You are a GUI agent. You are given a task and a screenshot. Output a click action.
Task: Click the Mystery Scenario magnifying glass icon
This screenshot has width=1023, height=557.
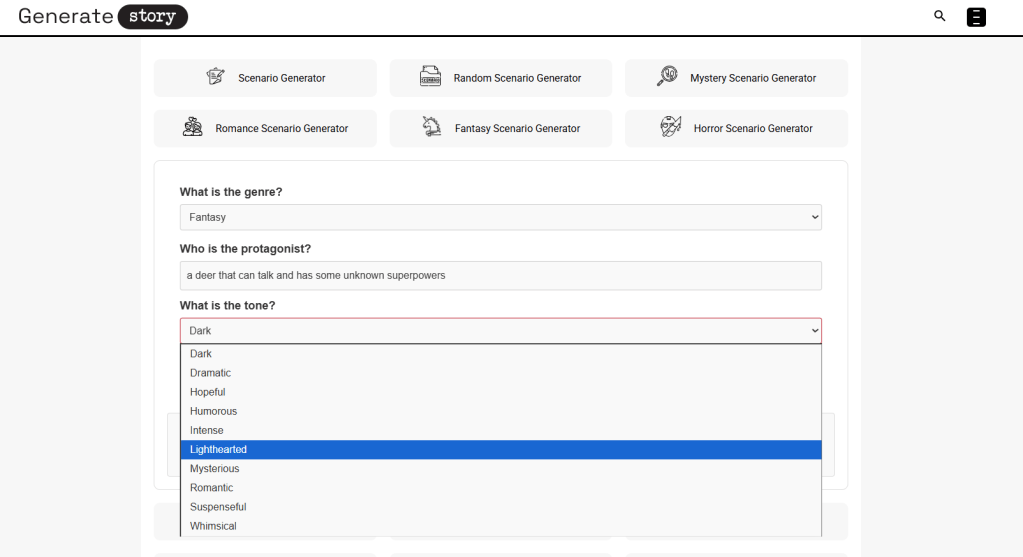667,77
